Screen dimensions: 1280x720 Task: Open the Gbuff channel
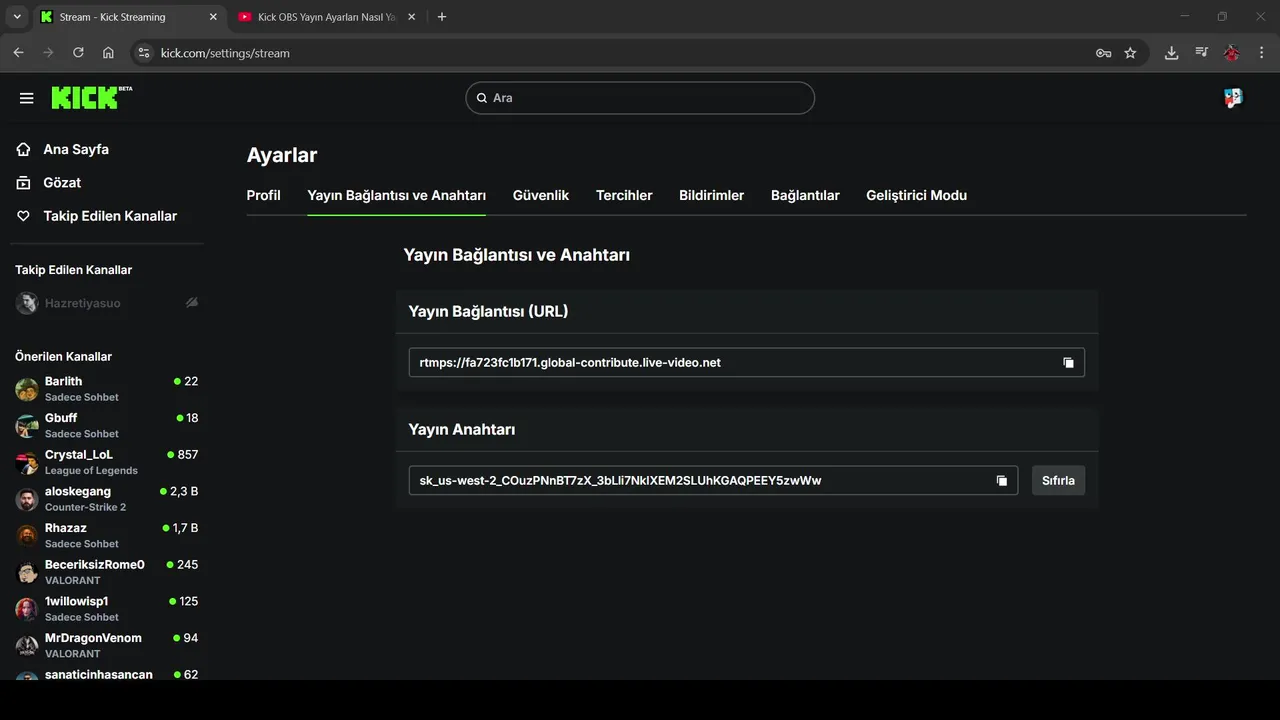tap(106, 426)
